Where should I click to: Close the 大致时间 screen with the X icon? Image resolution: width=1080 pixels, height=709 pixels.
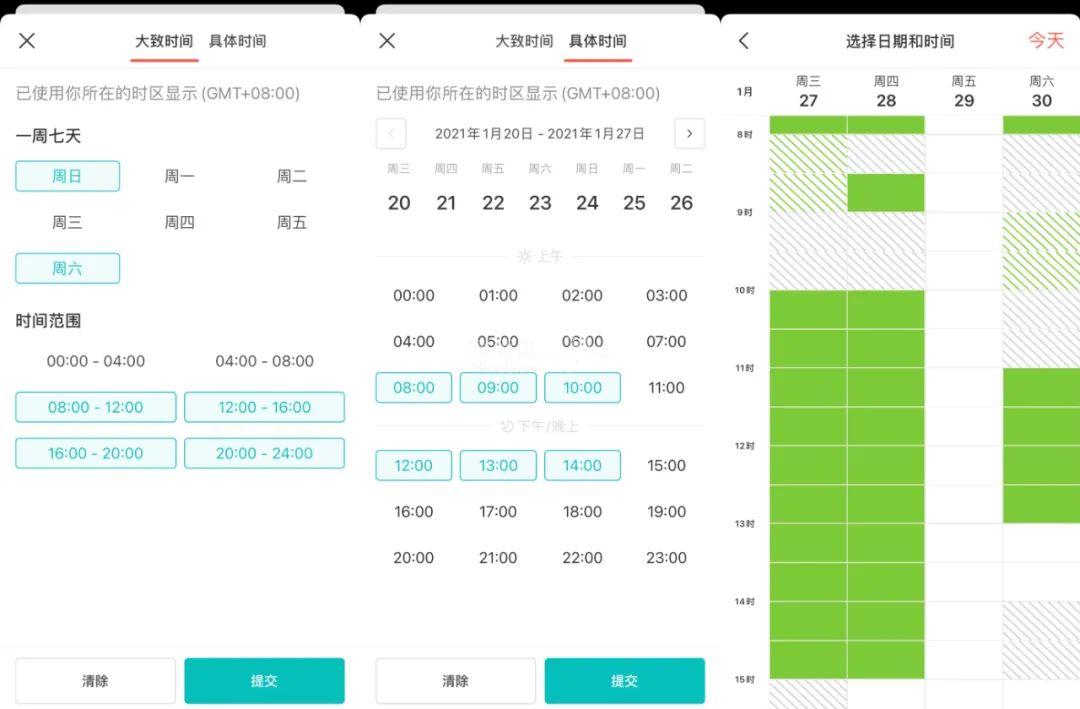click(27, 41)
